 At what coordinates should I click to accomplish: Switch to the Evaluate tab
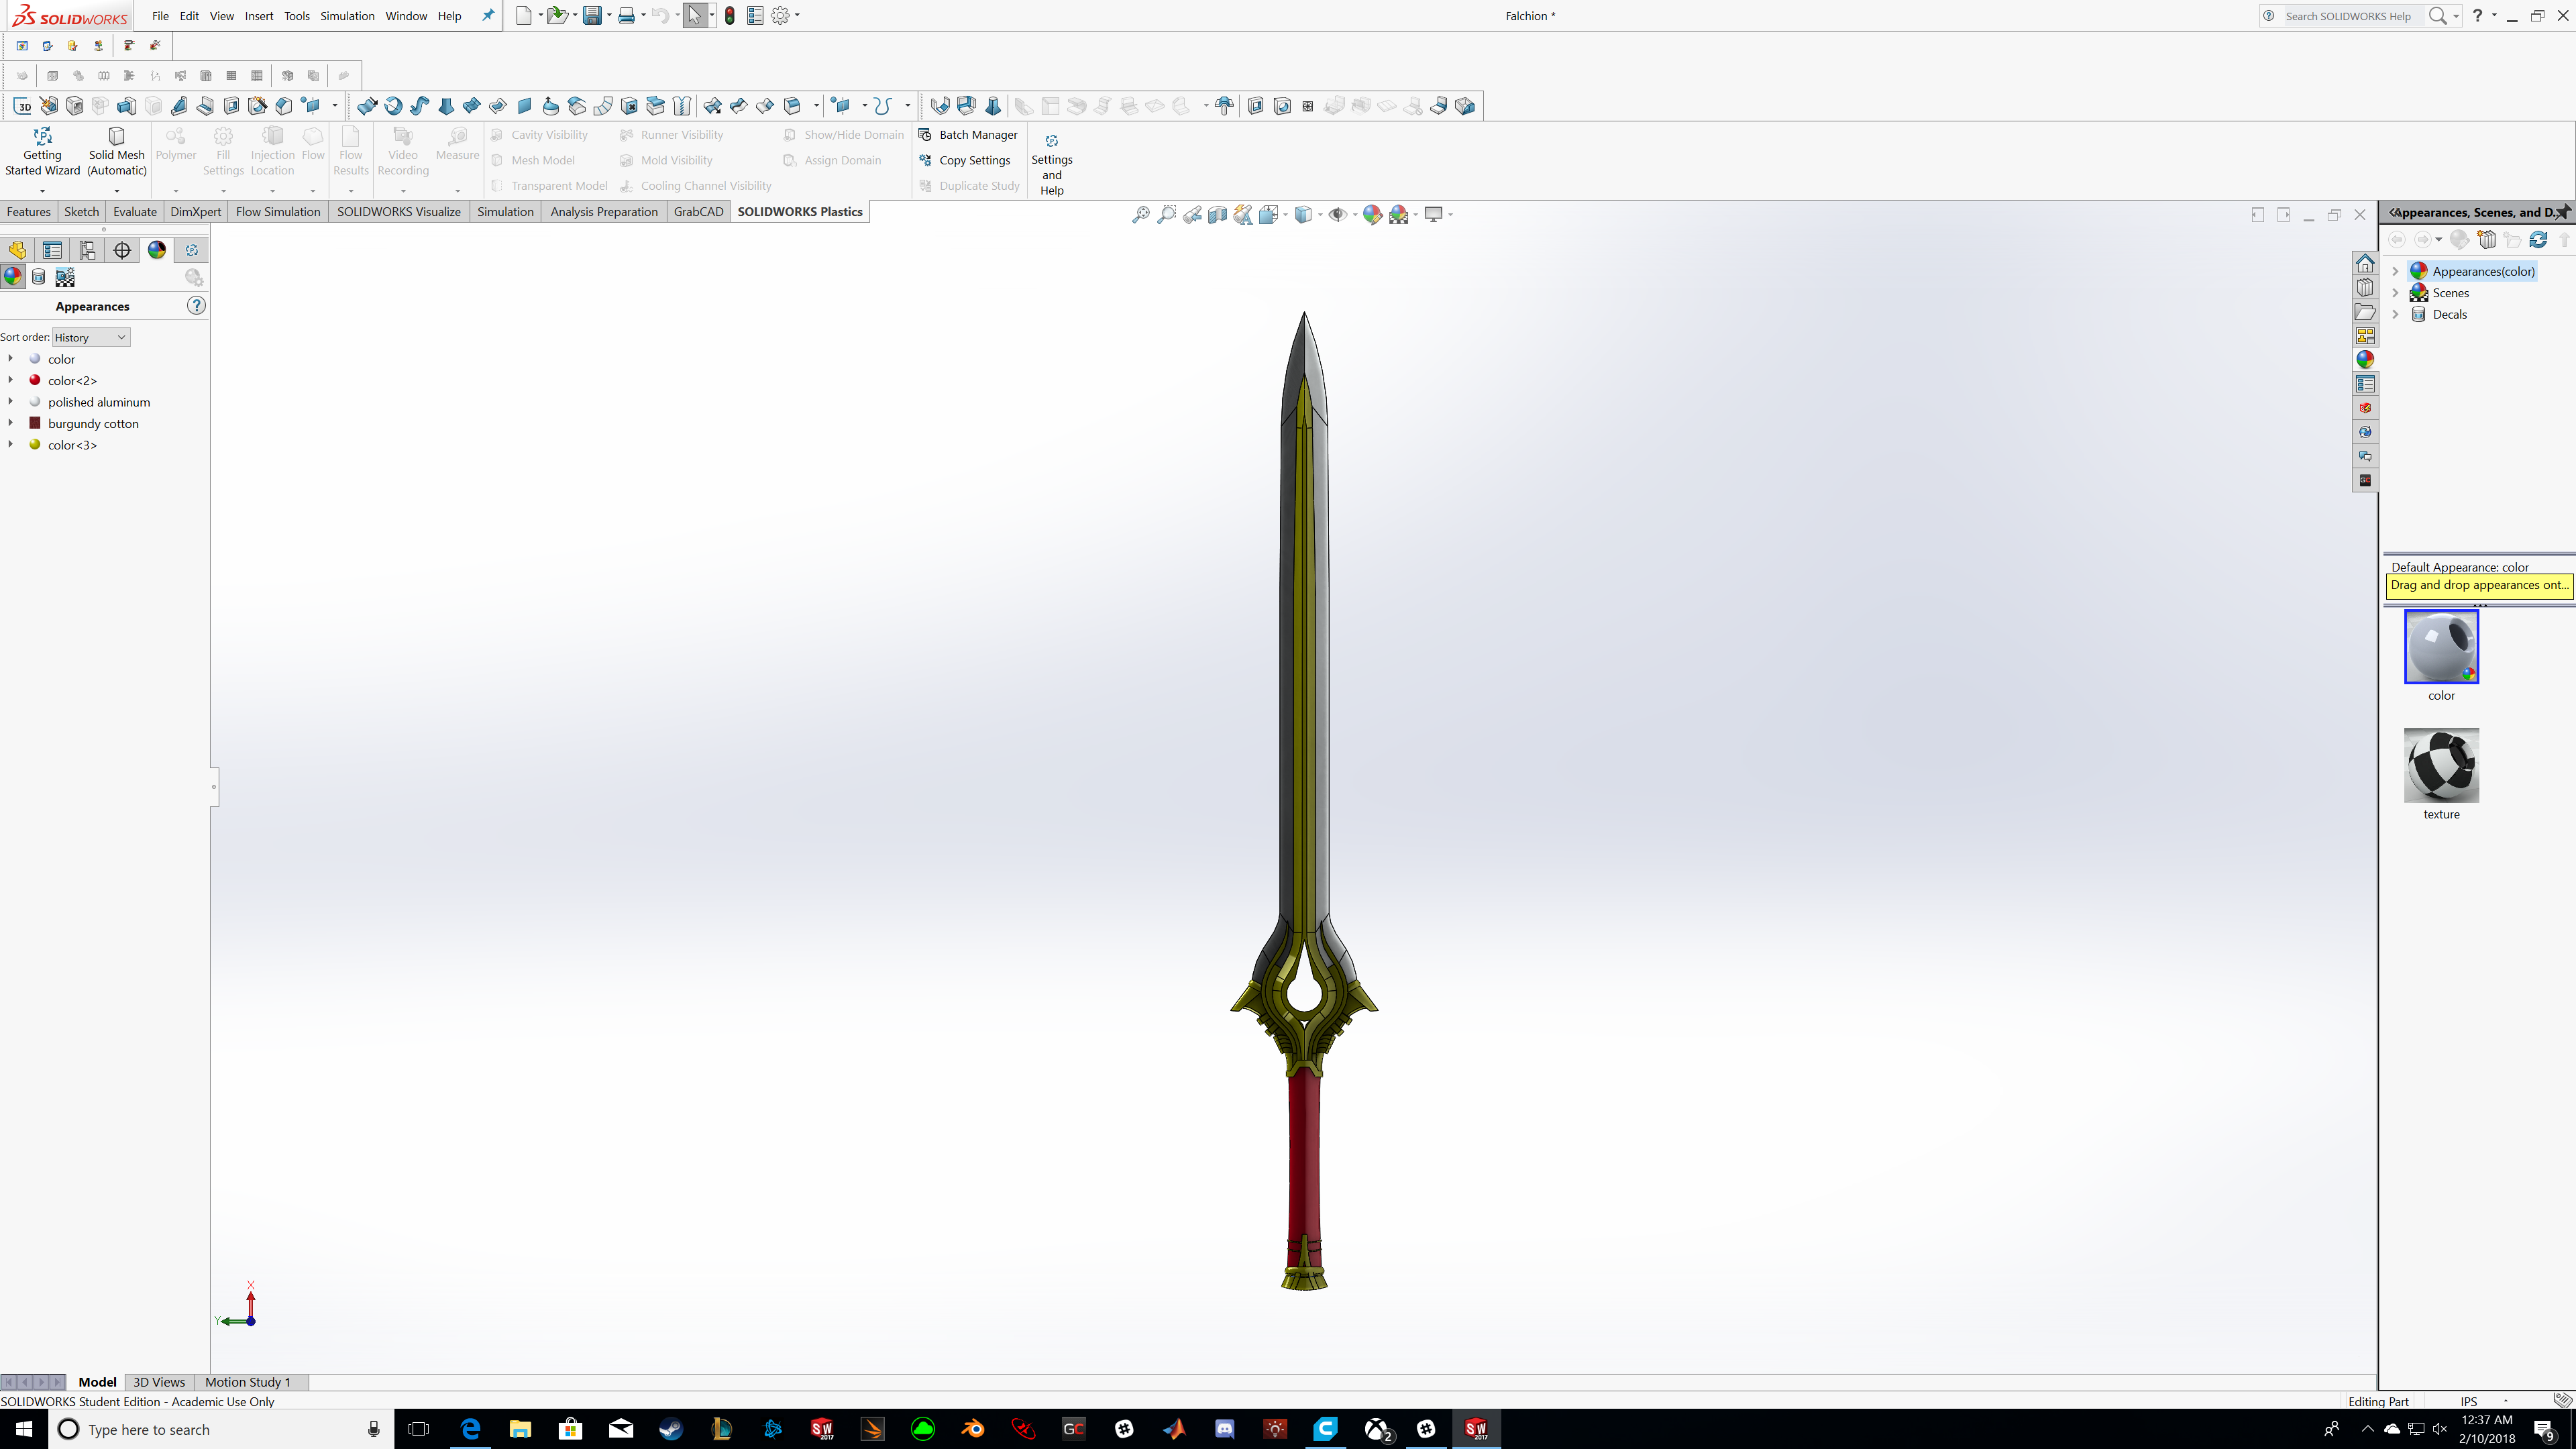135,211
